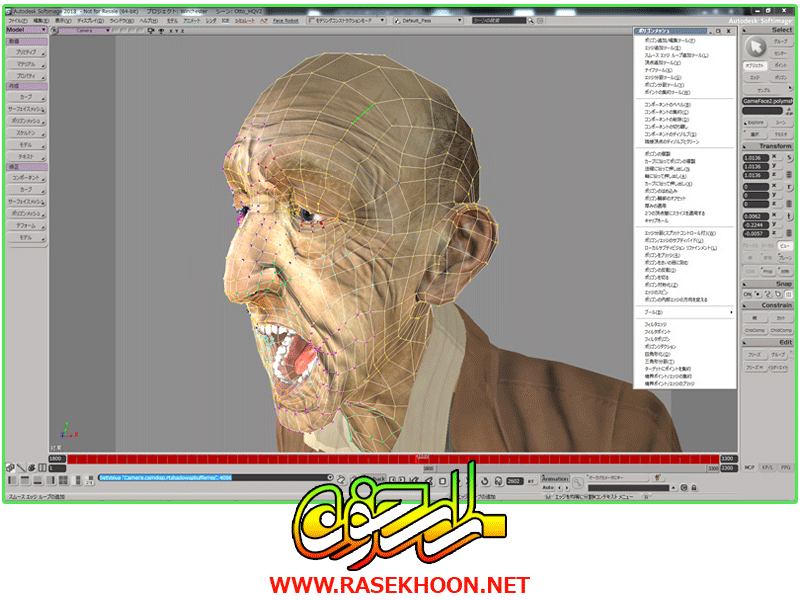The image size is (800, 600).
Task: Switch to the ICE toolbar link
Action: (225, 21)
